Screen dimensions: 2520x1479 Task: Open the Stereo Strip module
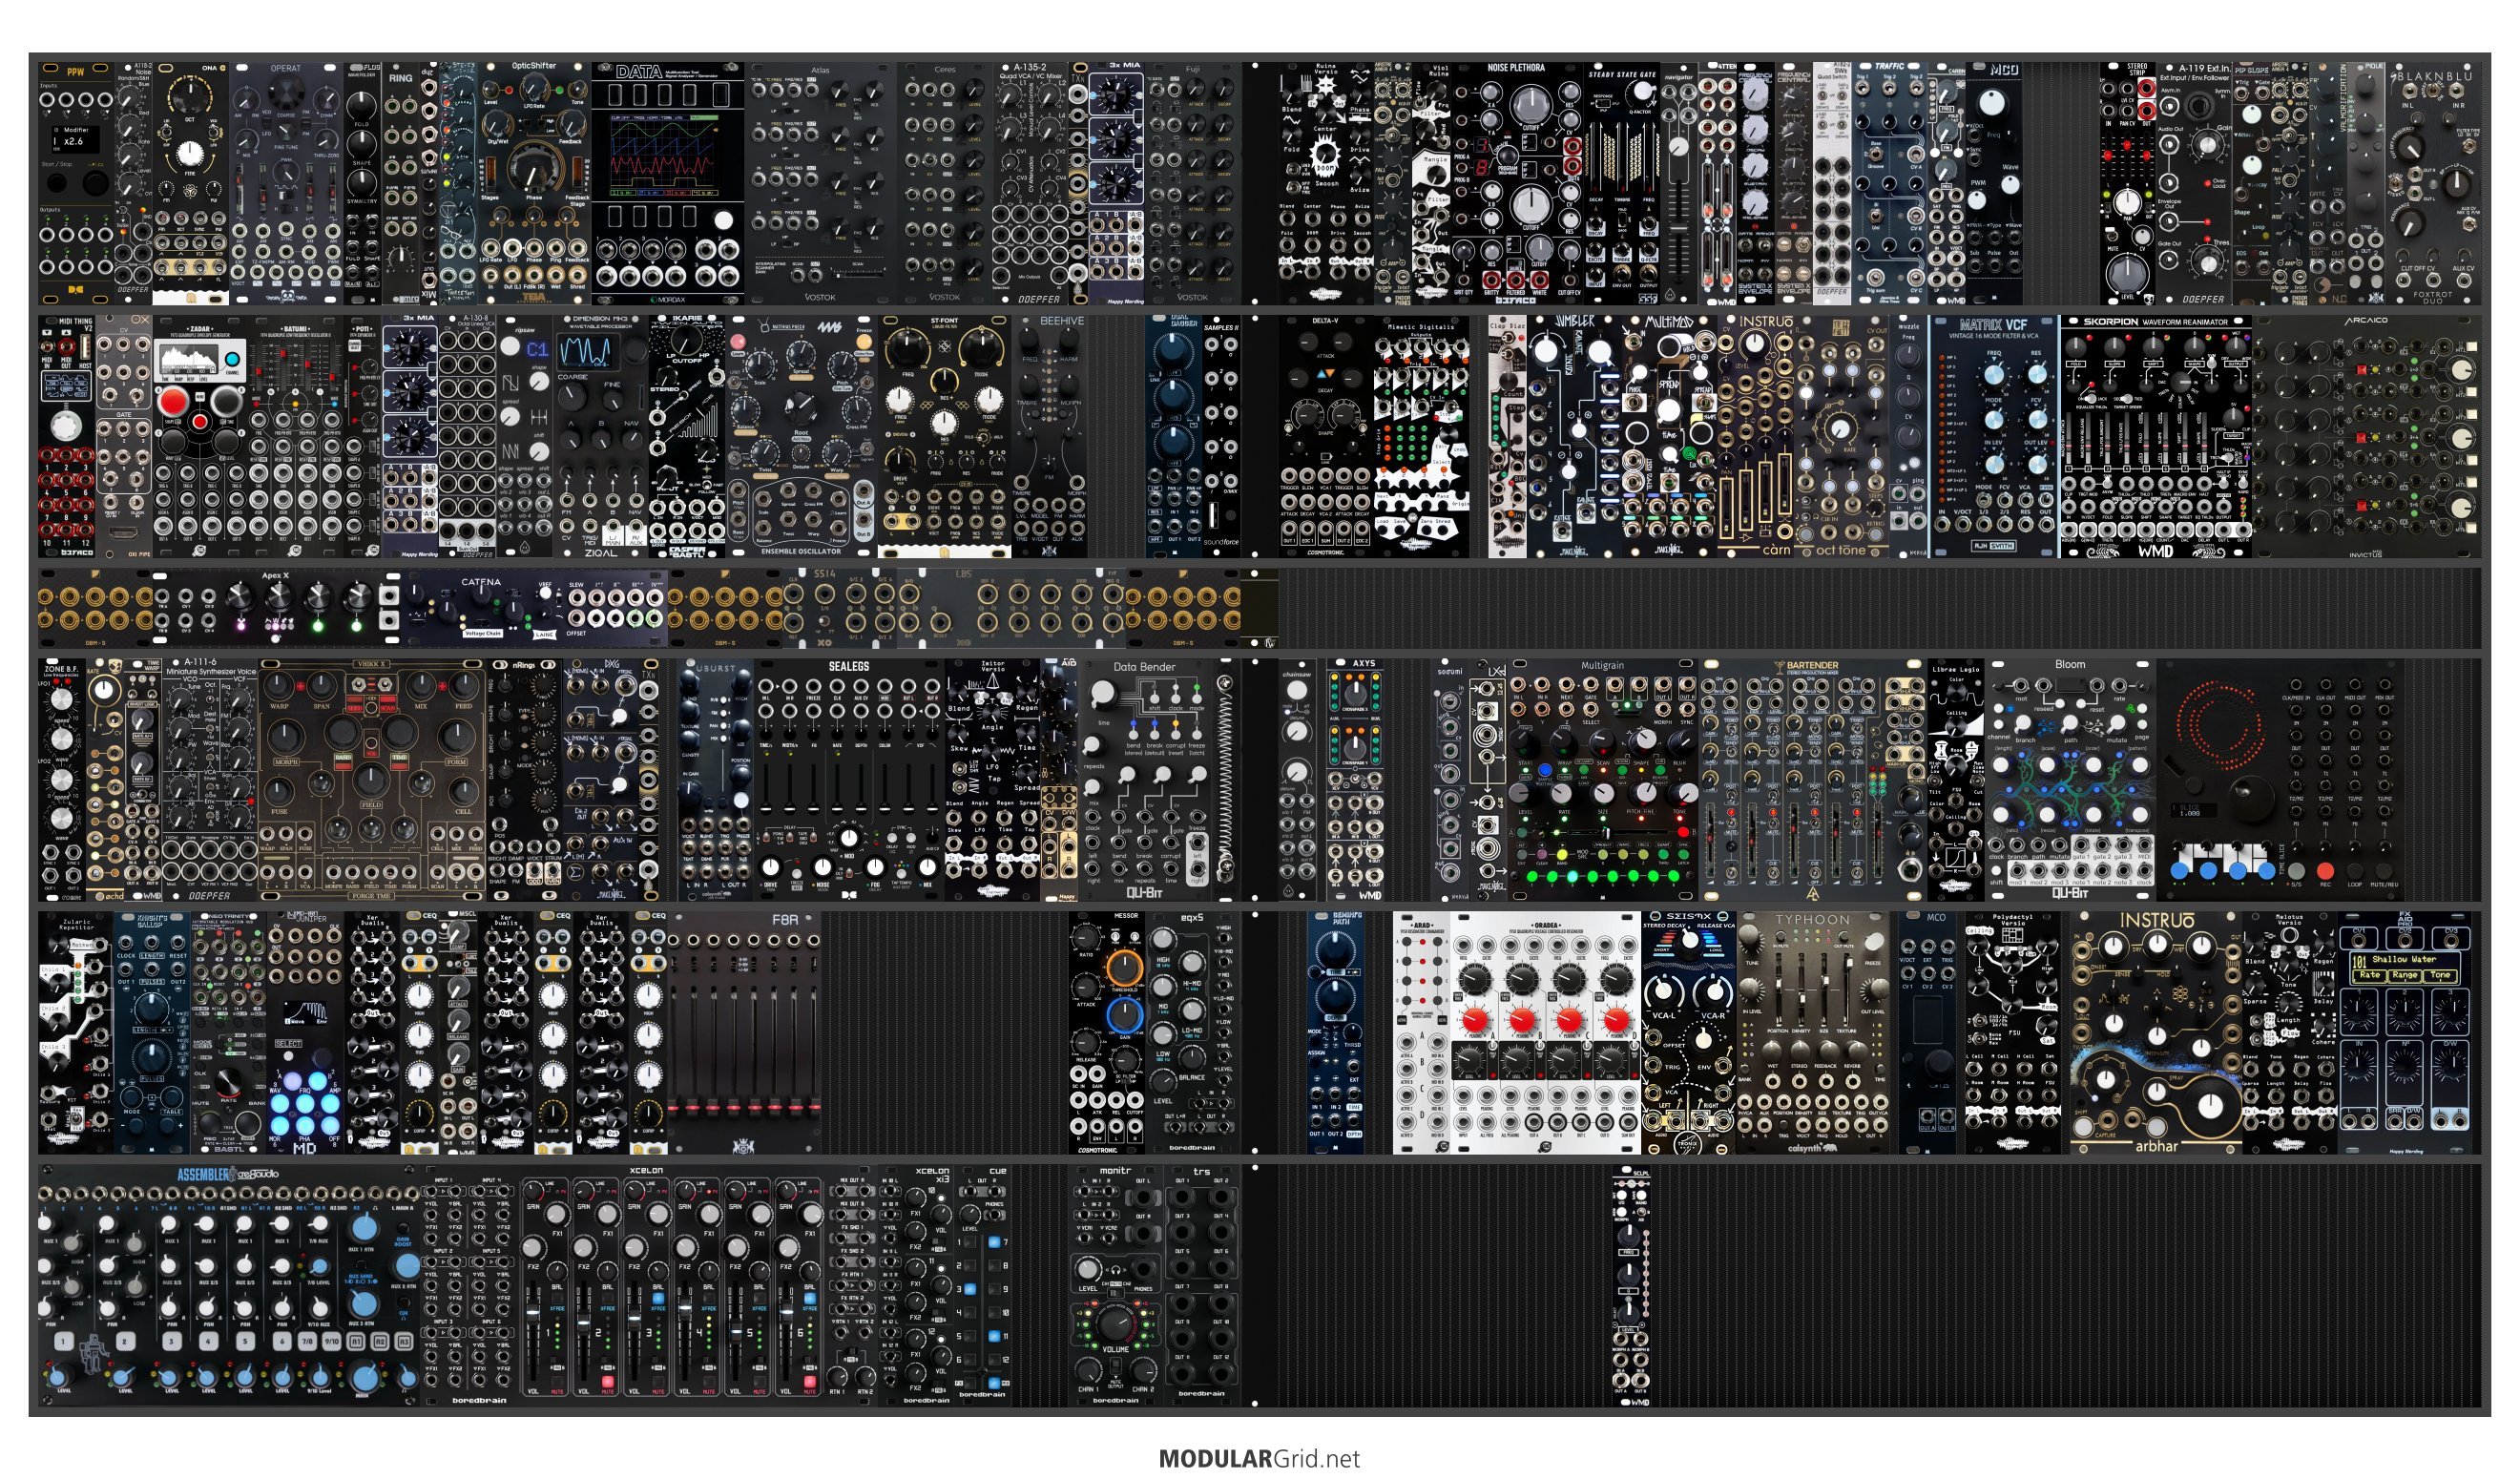[2127, 183]
